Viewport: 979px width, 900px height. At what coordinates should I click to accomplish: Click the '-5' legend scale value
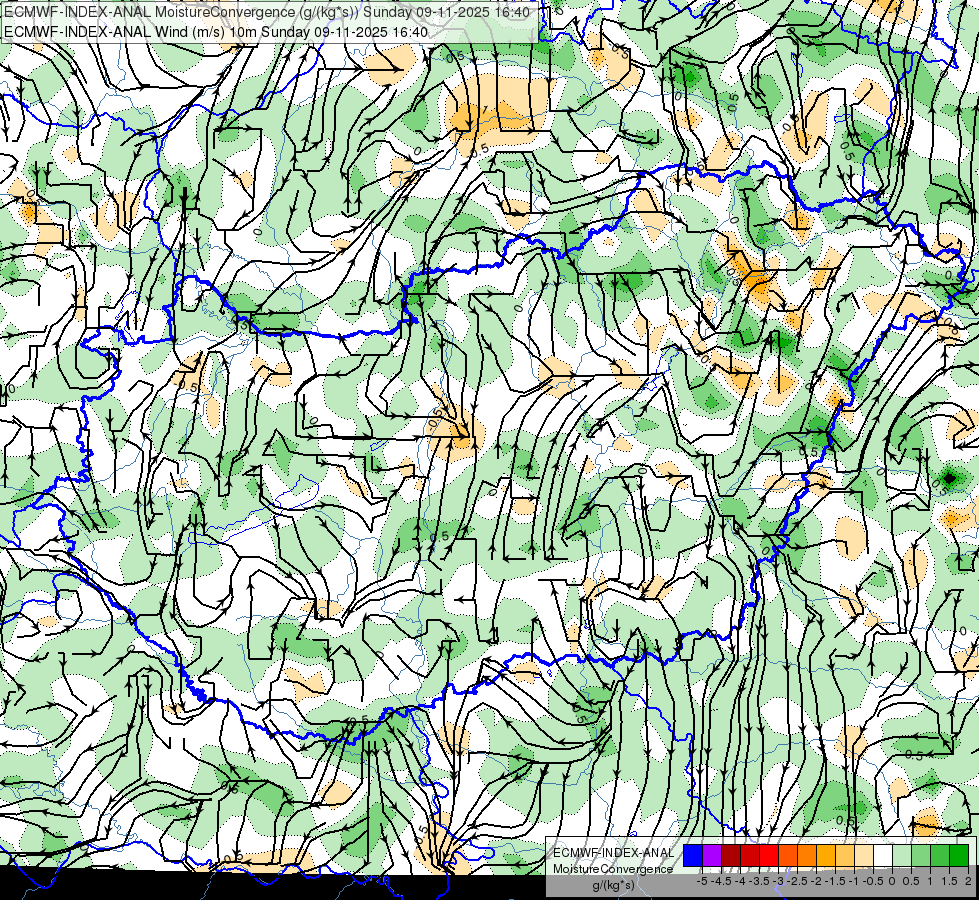tap(702, 881)
